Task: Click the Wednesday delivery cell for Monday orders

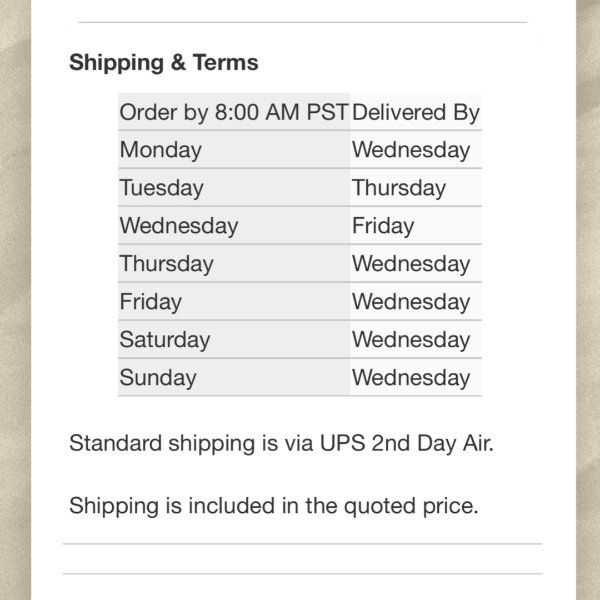Action: click(x=416, y=150)
